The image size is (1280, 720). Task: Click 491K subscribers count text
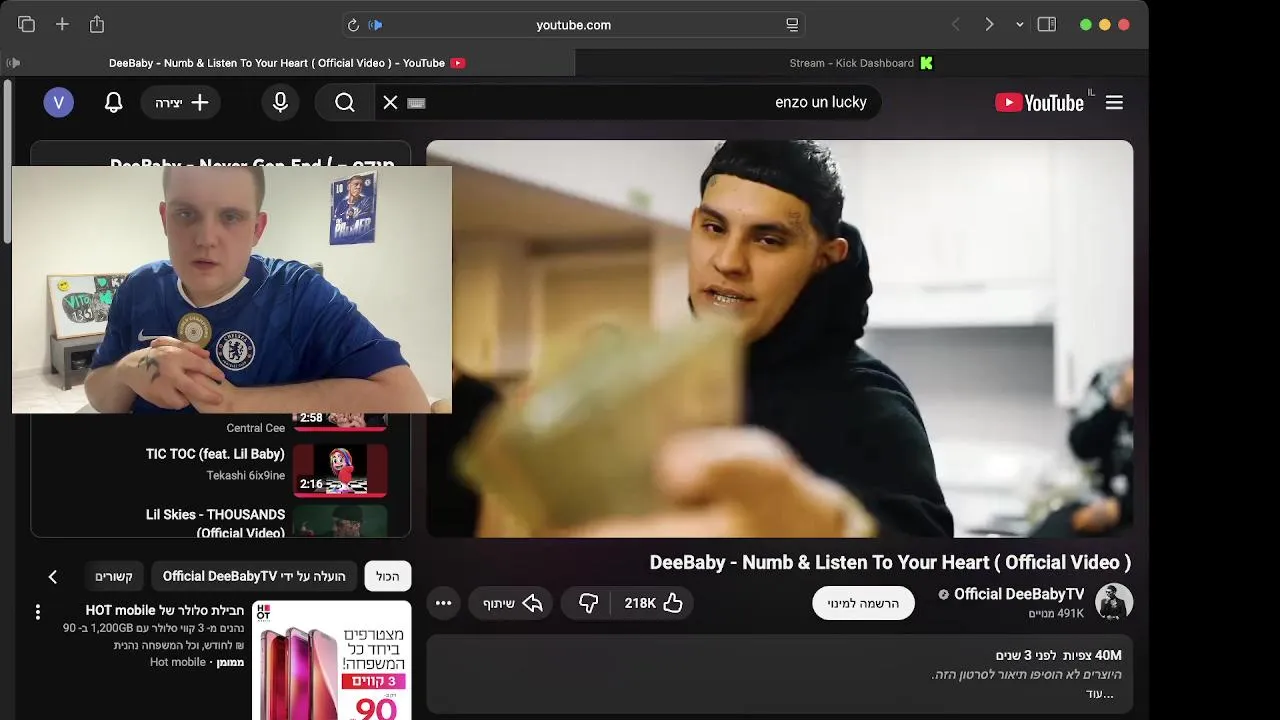pos(1057,613)
